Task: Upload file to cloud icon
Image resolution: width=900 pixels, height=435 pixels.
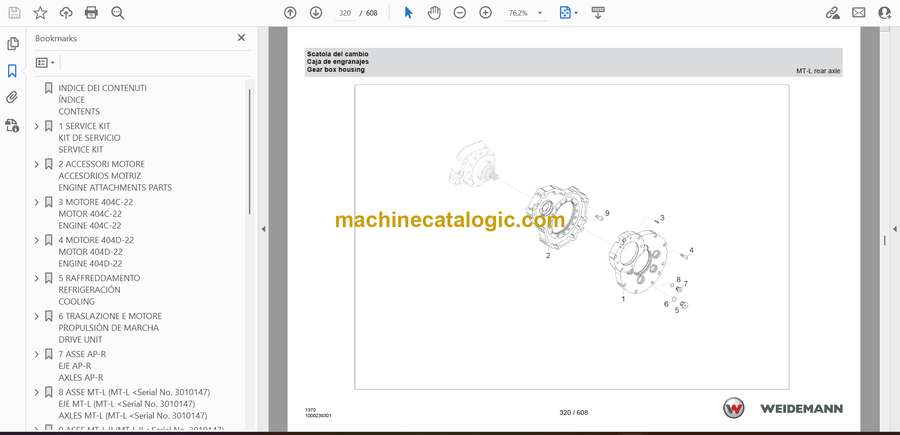Action: click(x=66, y=13)
